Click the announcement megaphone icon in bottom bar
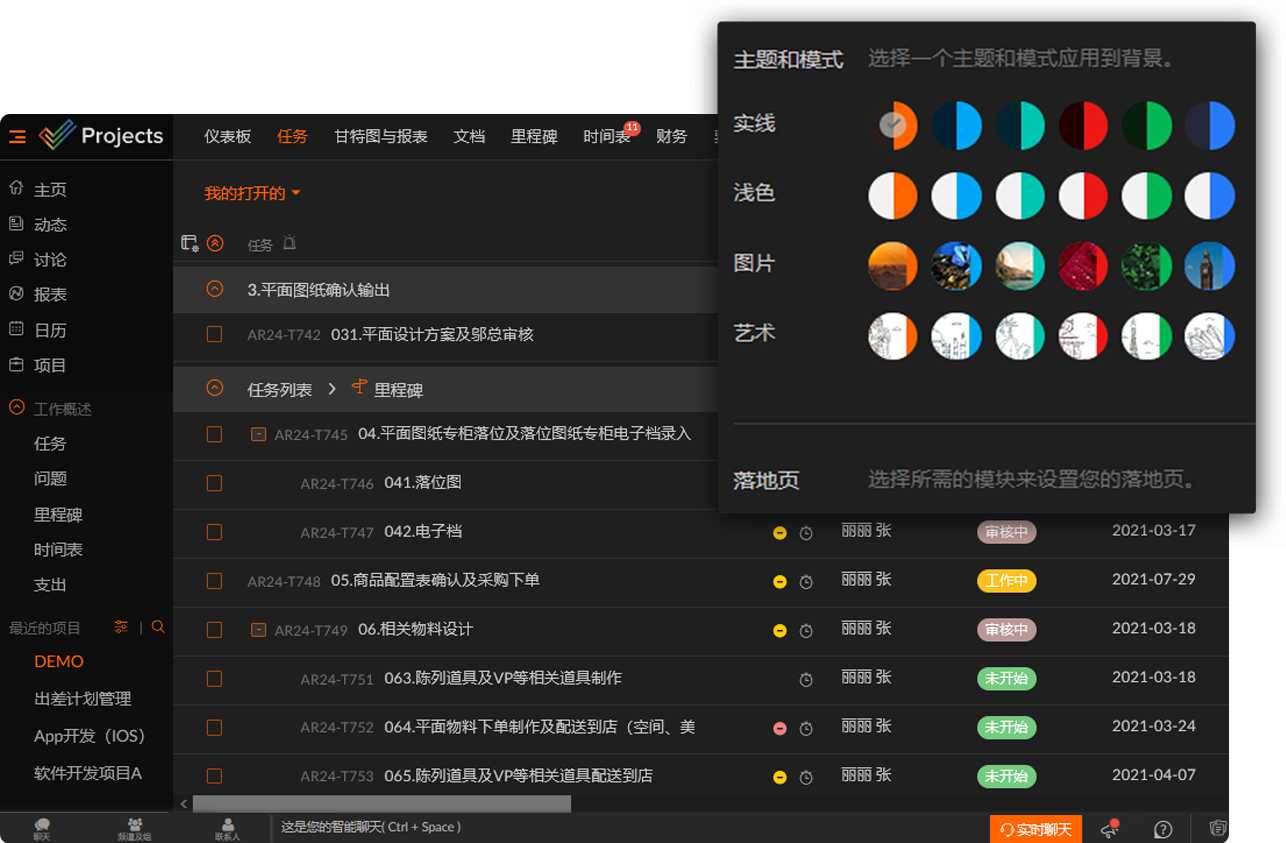This screenshot has height=843, width=1286. click(x=1109, y=829)
